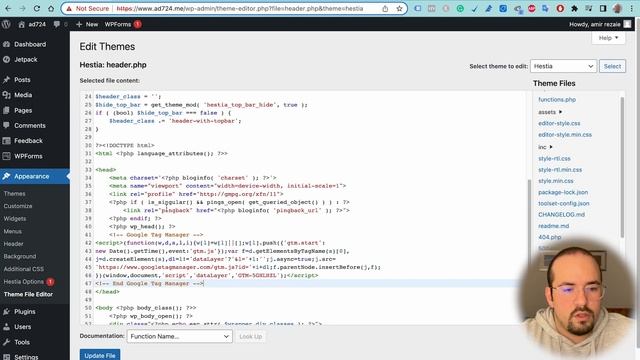Image resolution: width=640 pixels, height=360 pixels.
Task: Open the comments bubble in admin bar
Action: tap(60, 24)
